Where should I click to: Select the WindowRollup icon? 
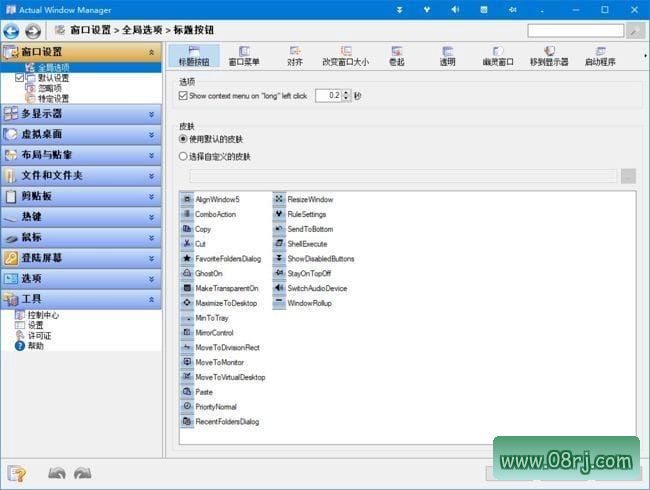279,303
